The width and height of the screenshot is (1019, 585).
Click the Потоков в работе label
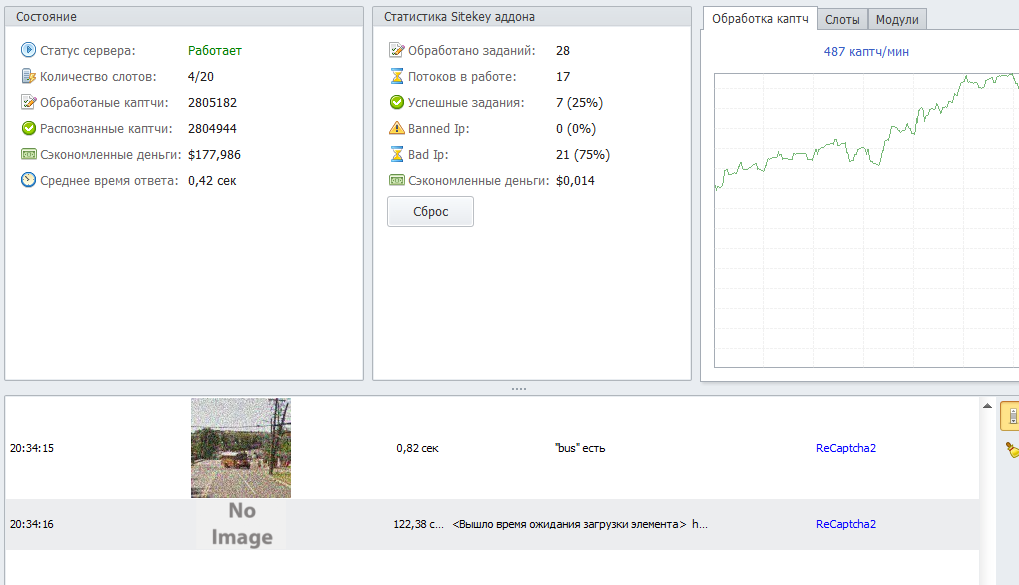[462, 76]
